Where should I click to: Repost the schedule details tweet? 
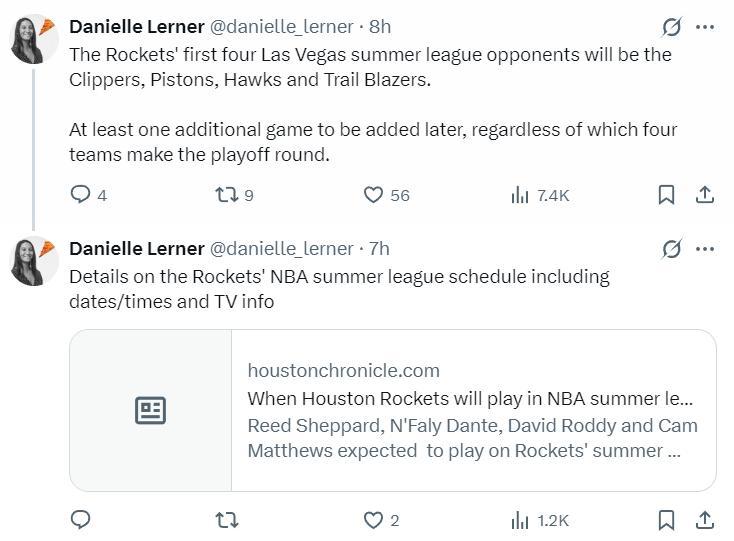[227, 520]
